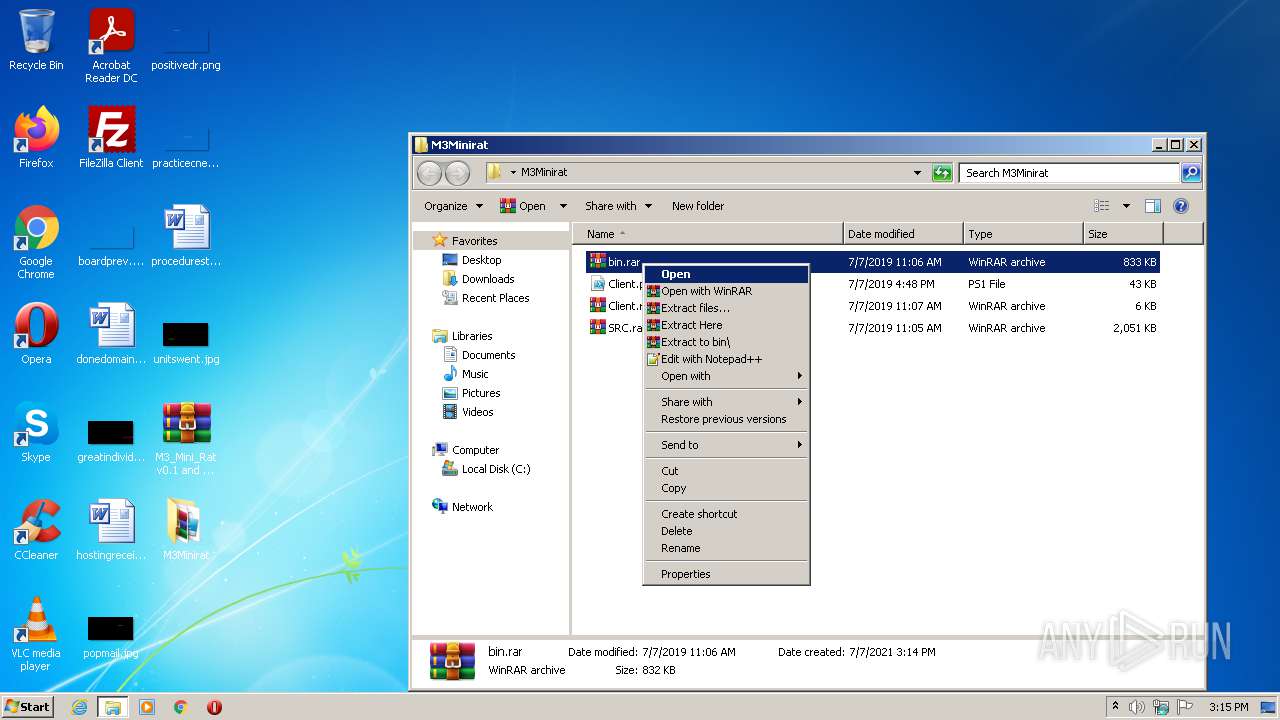Expand the Share with toolbar menu
The image size is (1280, 720).
pos(618,206)
